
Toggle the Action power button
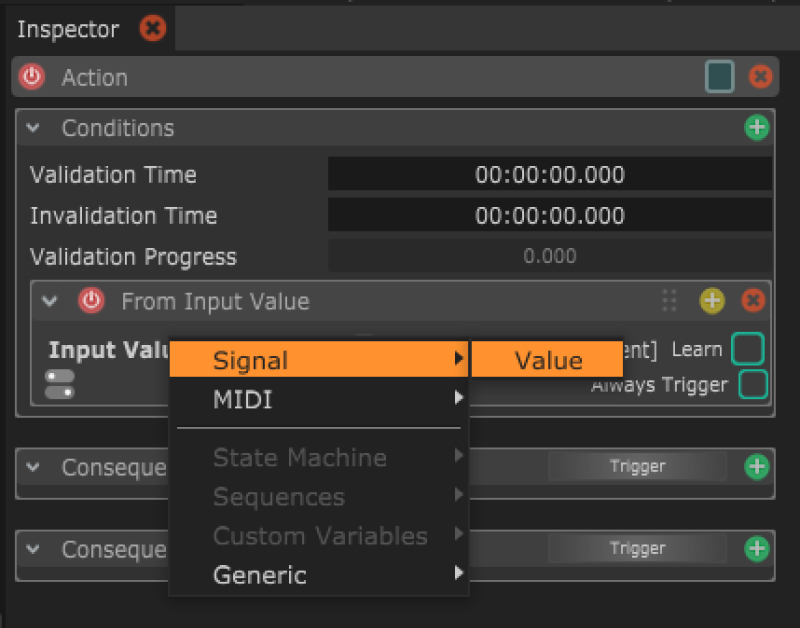(x=32, y=77)
